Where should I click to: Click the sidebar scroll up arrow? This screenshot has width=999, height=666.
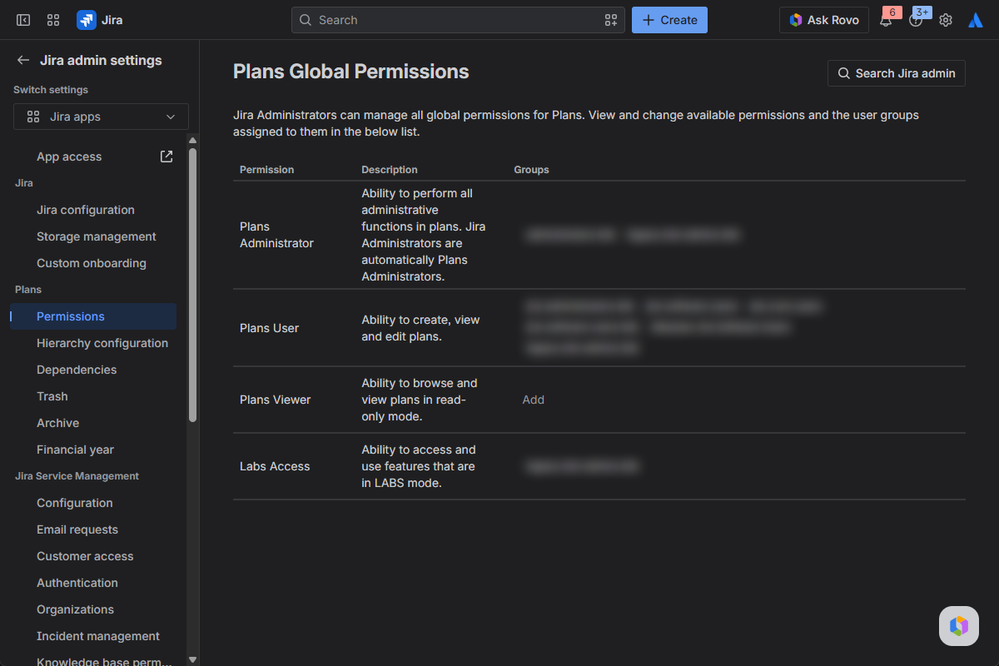(192, 140)
